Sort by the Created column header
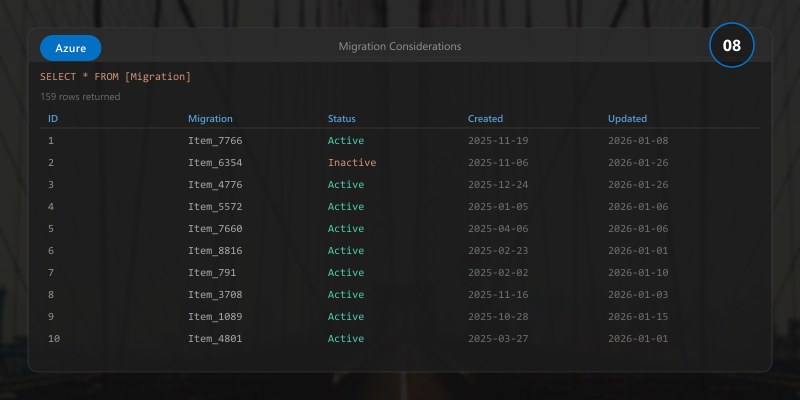The width and height of the screenshot is (800, 400). (485, 118)
